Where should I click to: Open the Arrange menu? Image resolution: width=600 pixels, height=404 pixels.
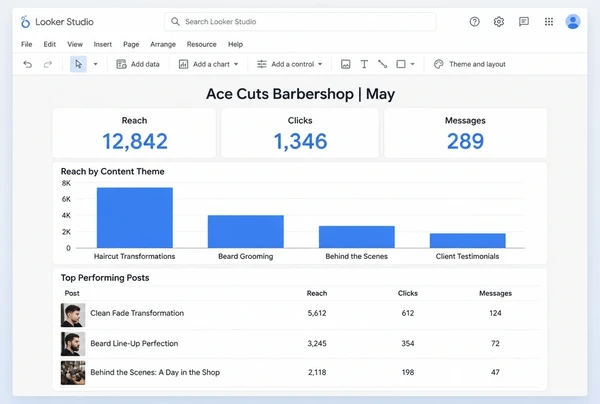point(163,44)
